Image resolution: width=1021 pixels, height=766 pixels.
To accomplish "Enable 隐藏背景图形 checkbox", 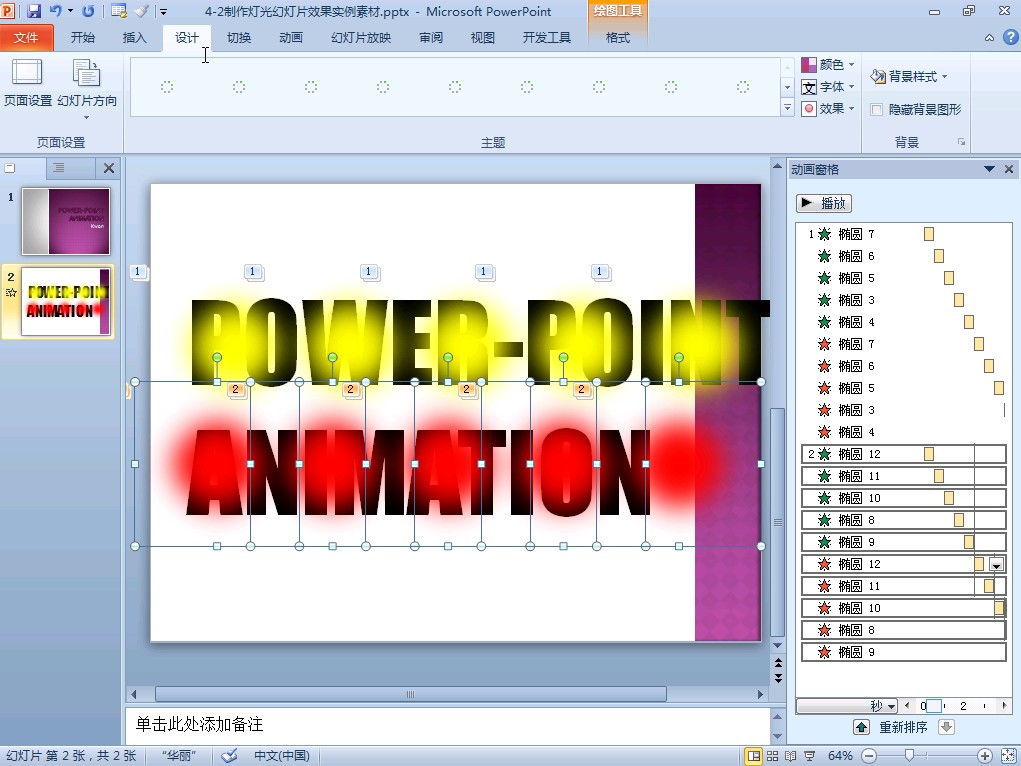I will (877, 110).
